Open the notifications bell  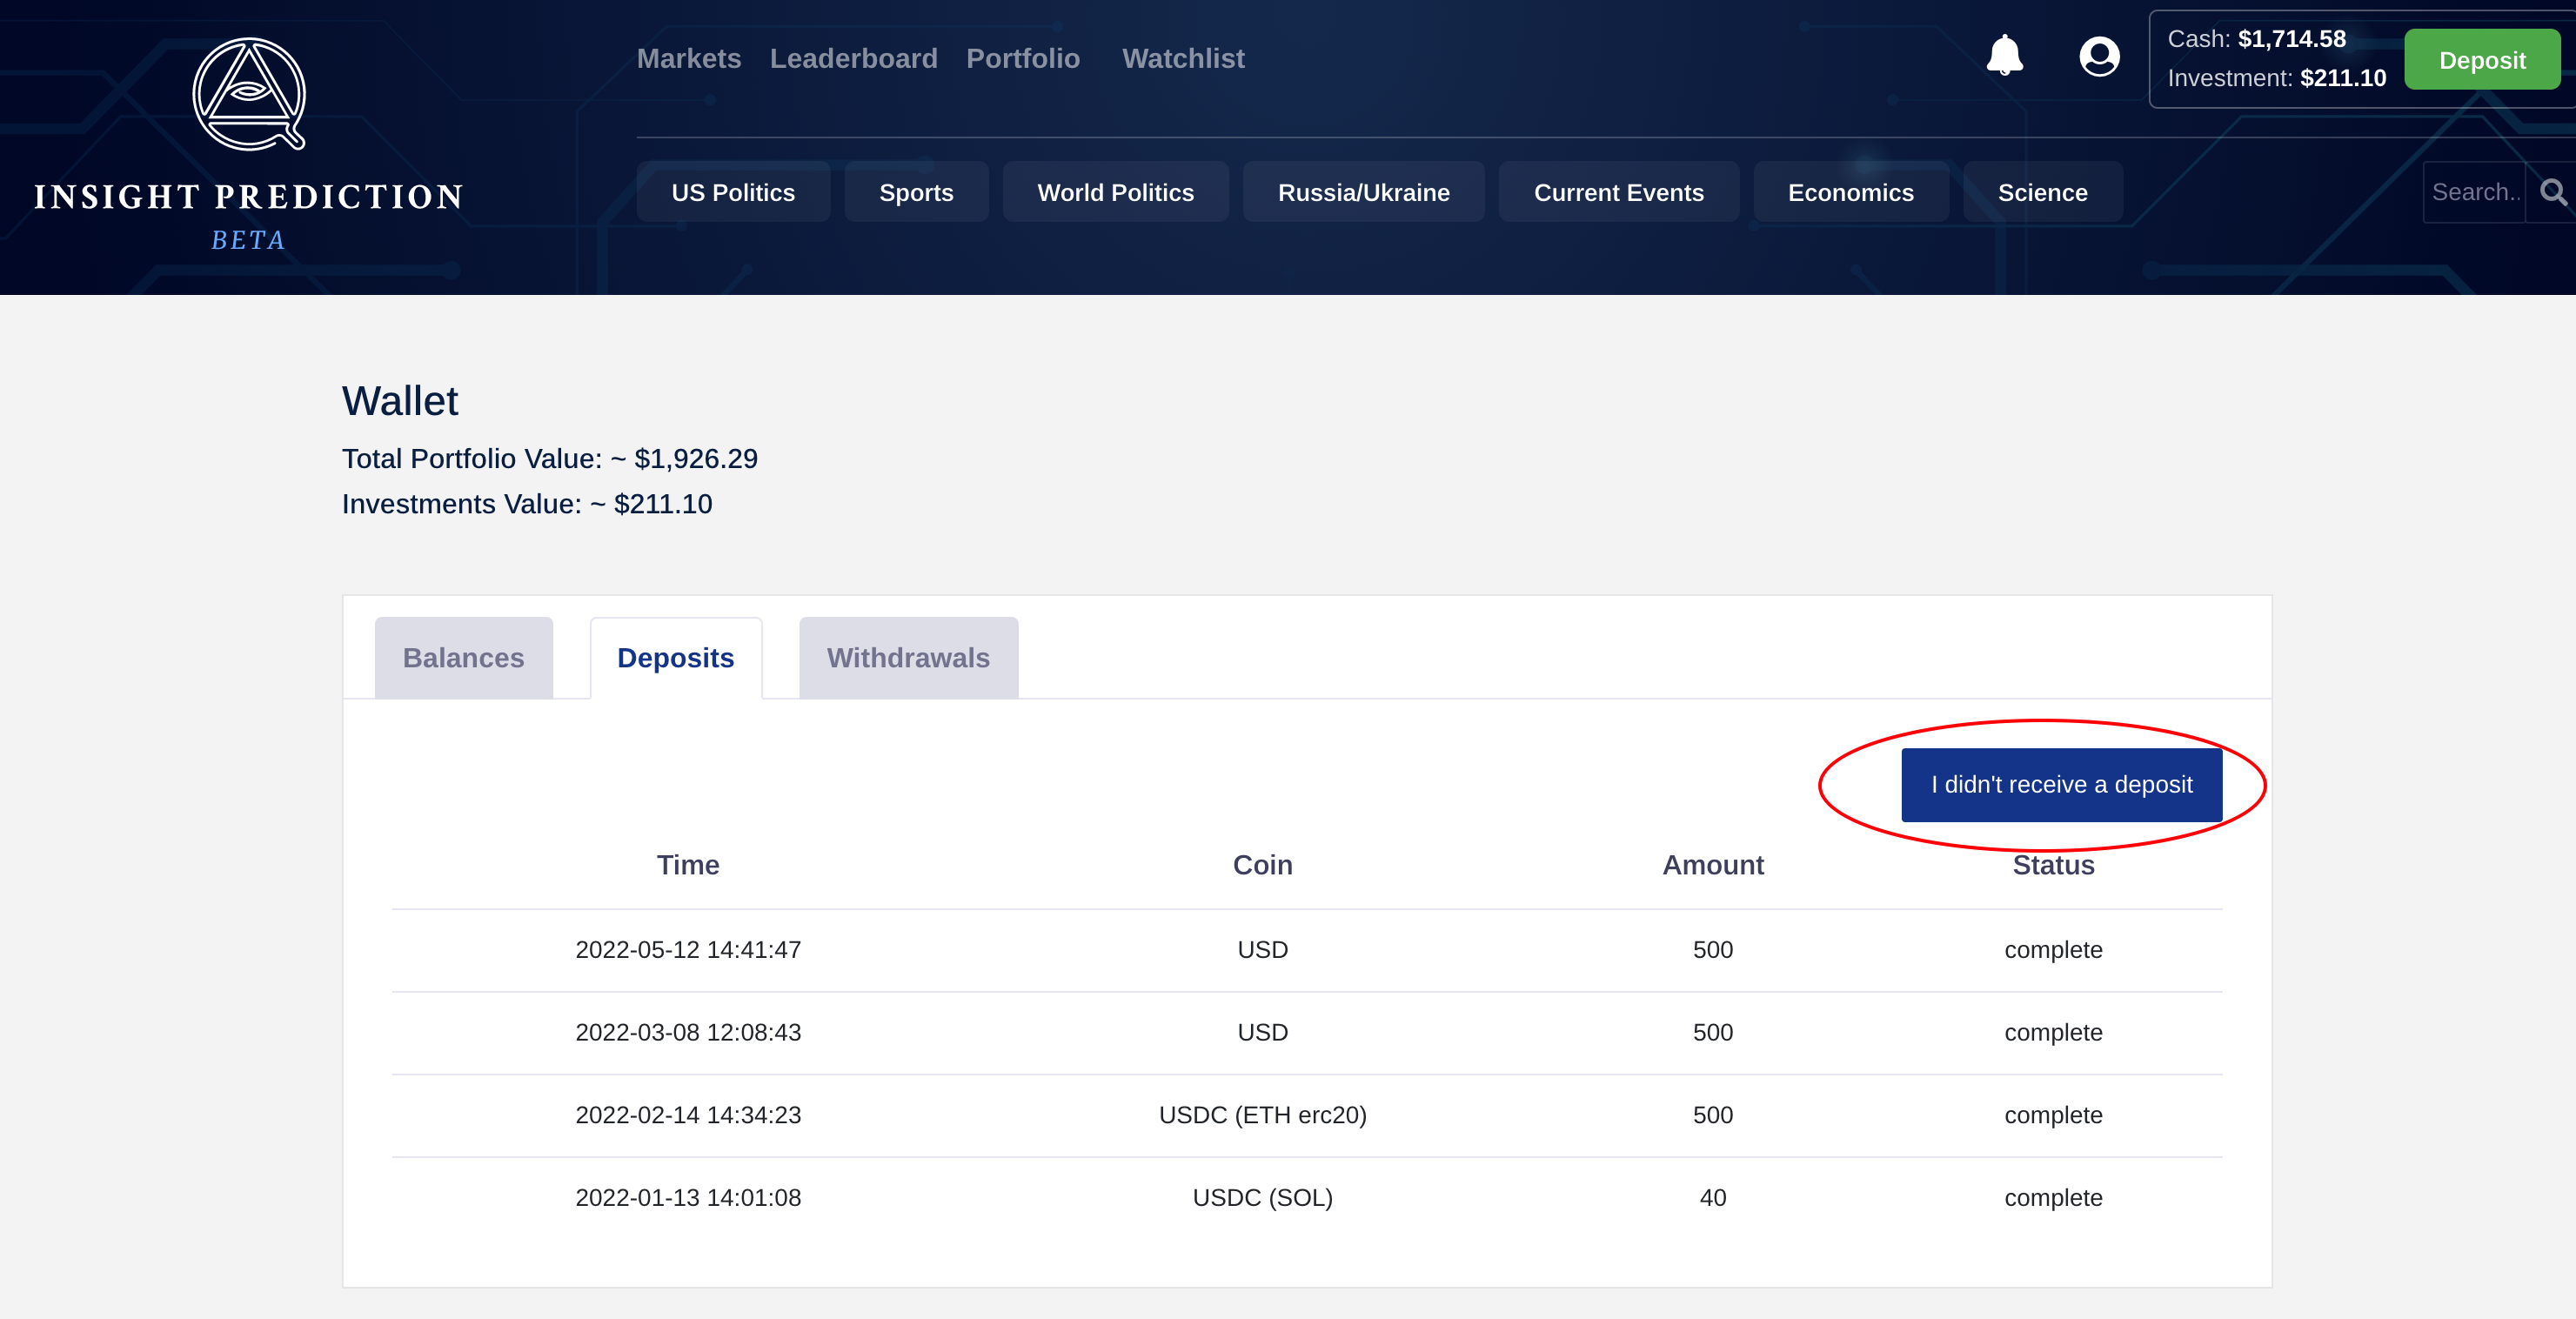pos(2004,56)
